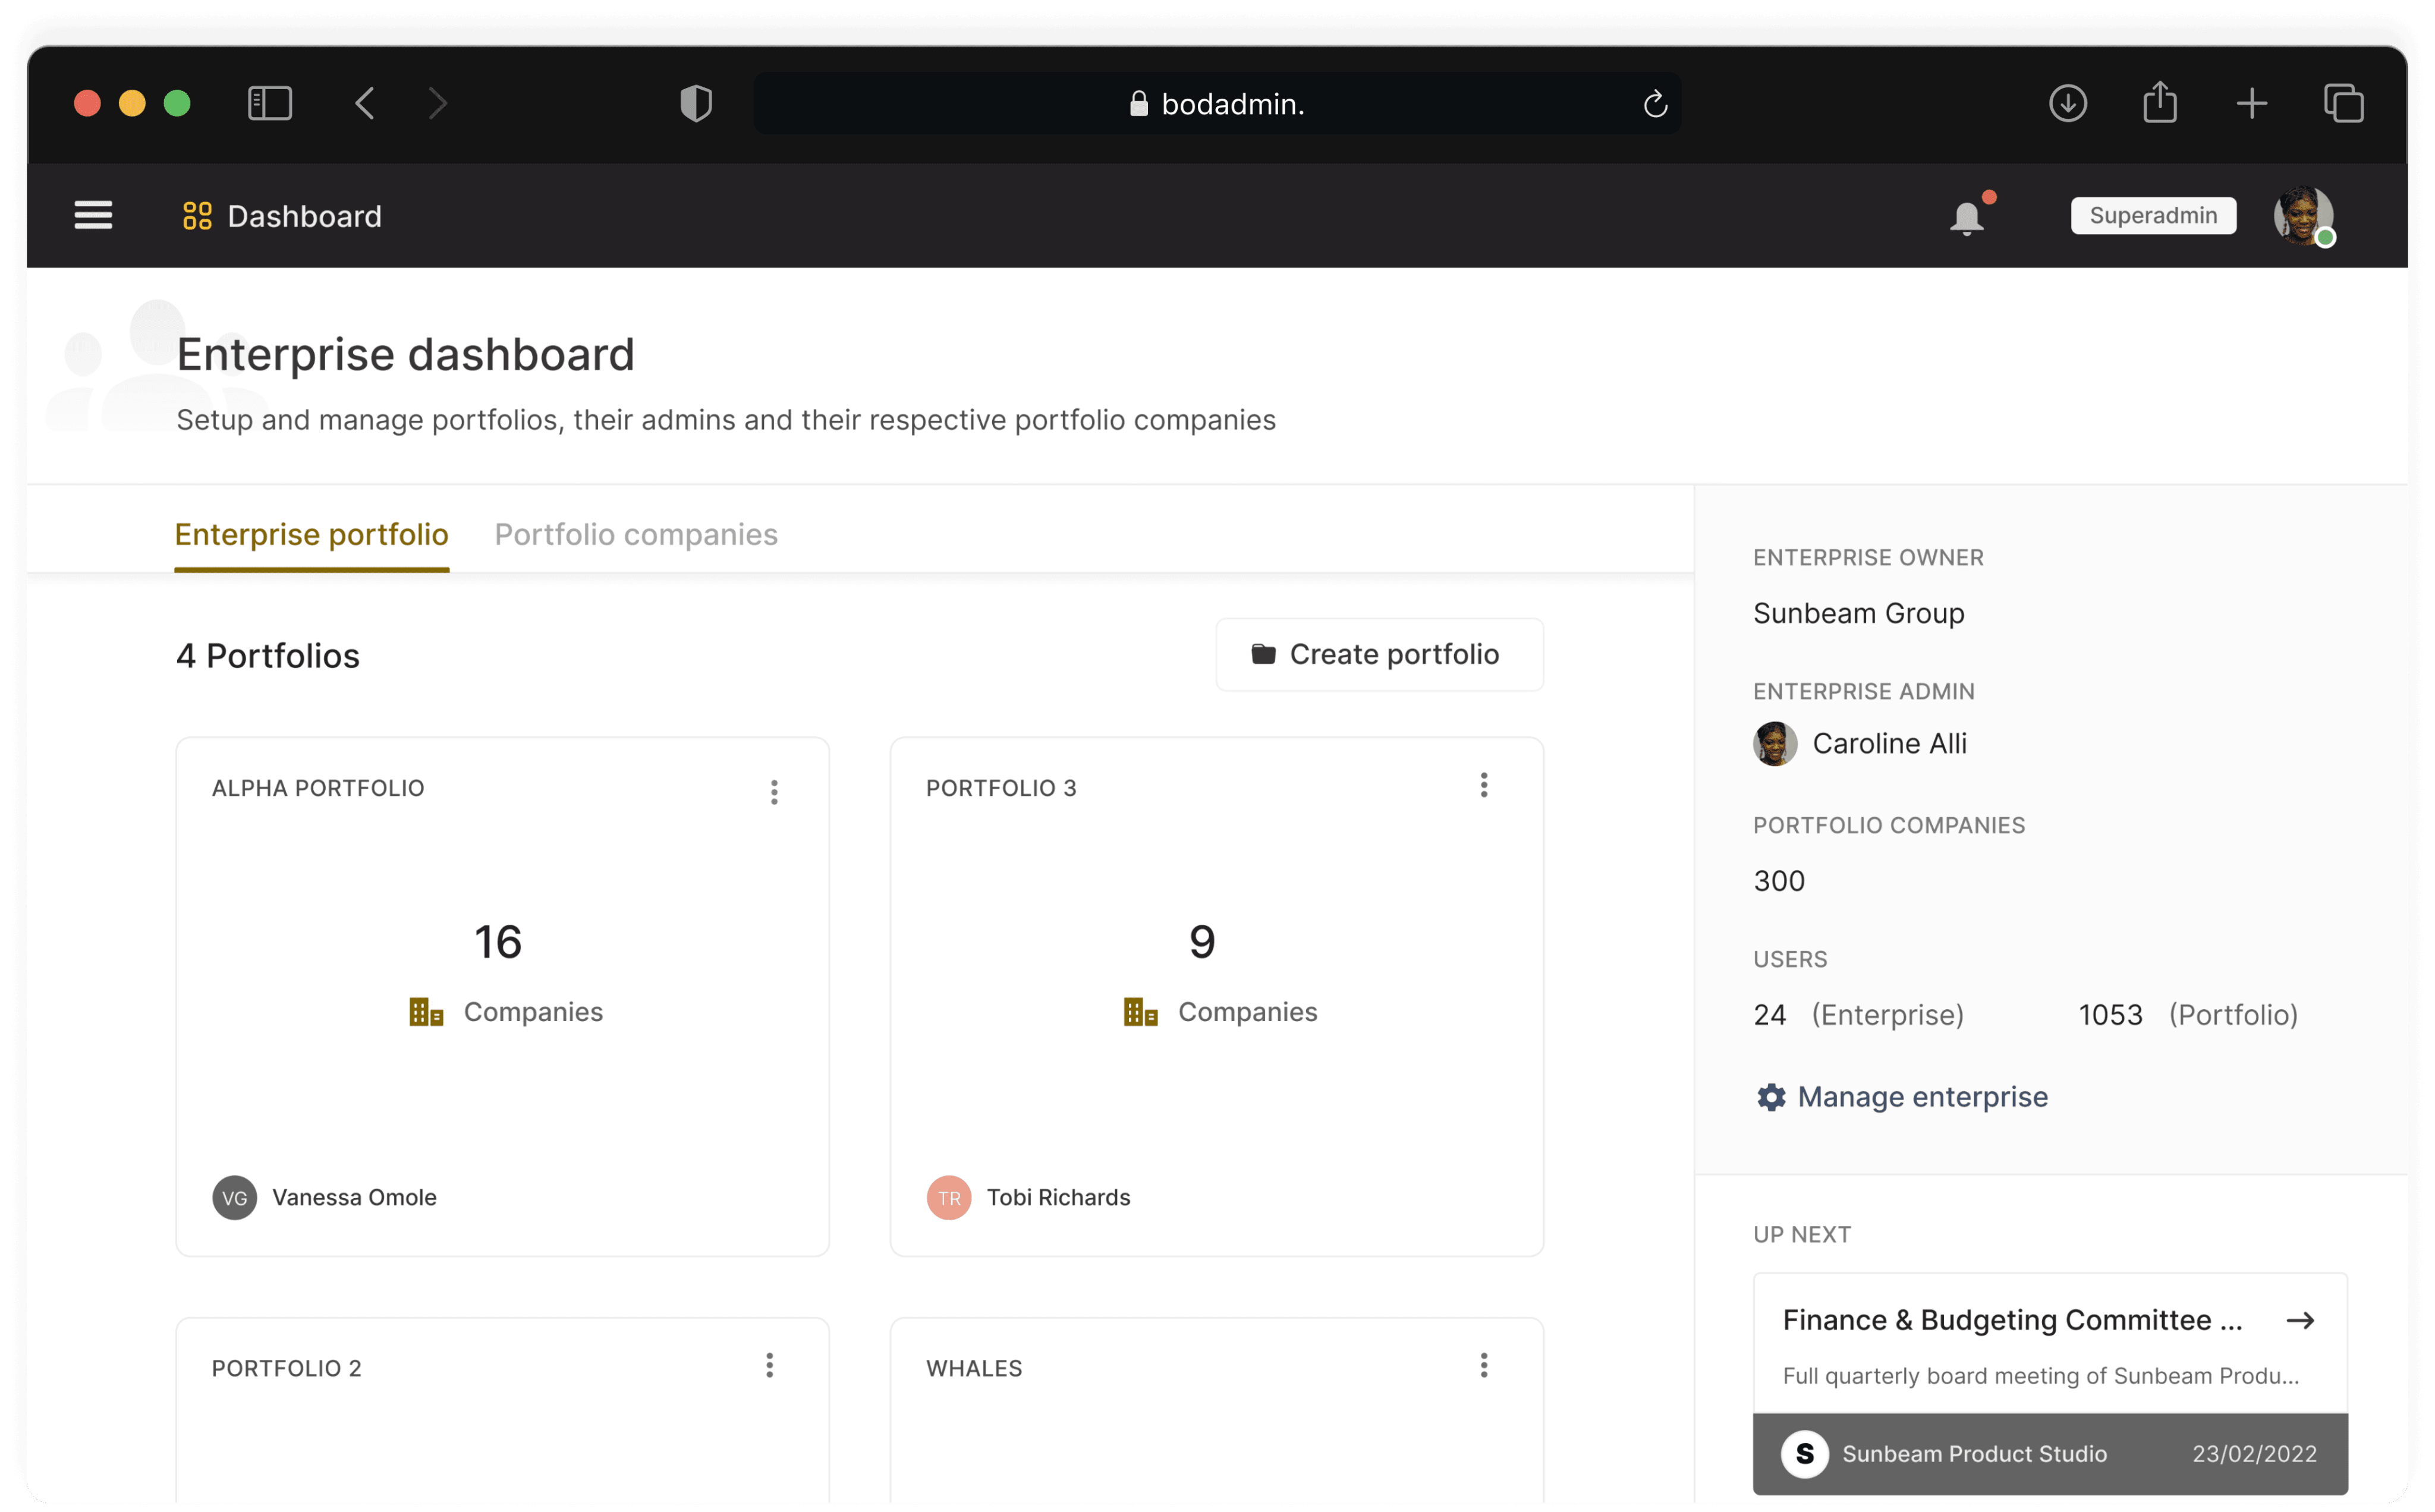The image size is (2435, 1512).
Task: Show browser downloads
Action: click(2068, 103)
